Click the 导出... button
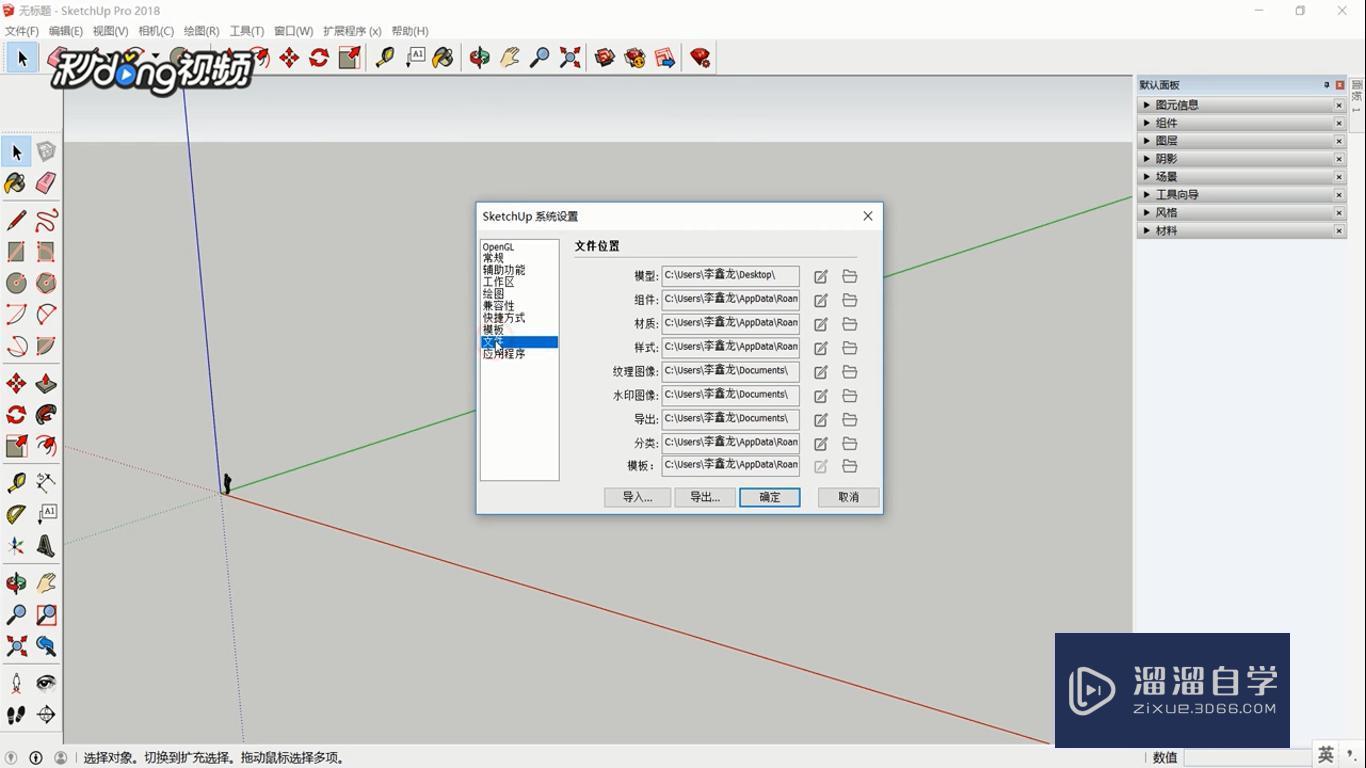This screenshot has width=1366, height=768. pyautogui.click(x=705, y=497)
